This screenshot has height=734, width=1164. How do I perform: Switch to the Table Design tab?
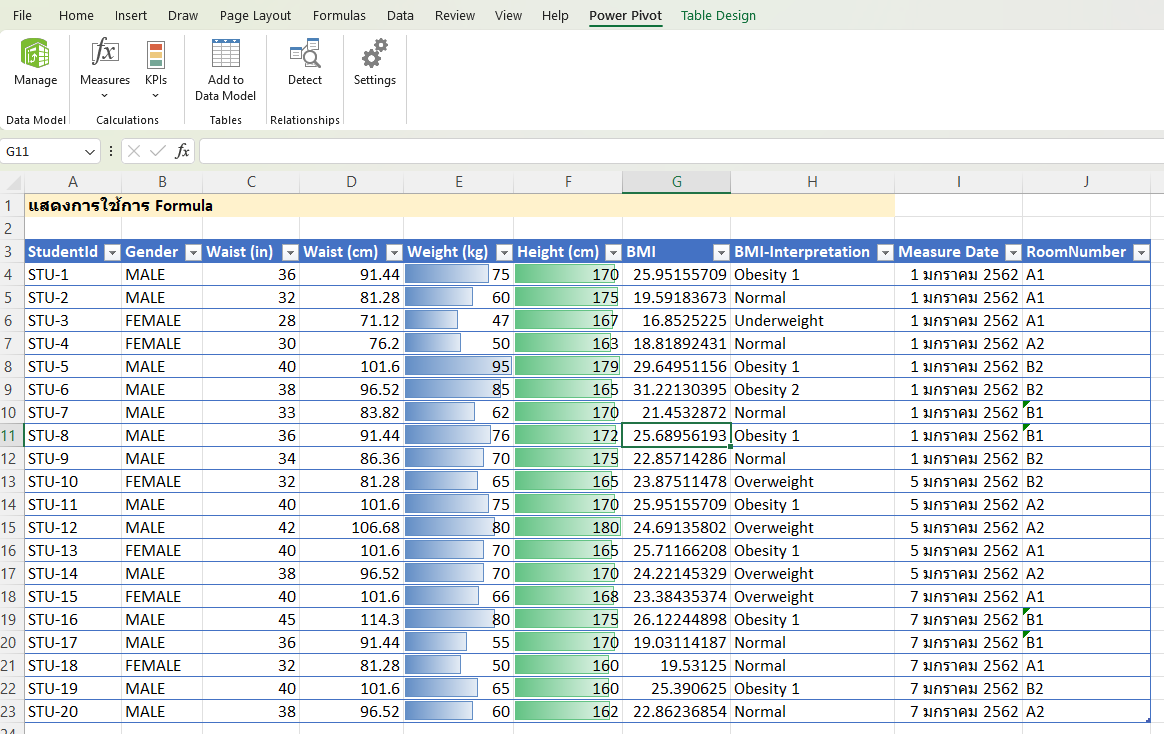pos(718,16)
